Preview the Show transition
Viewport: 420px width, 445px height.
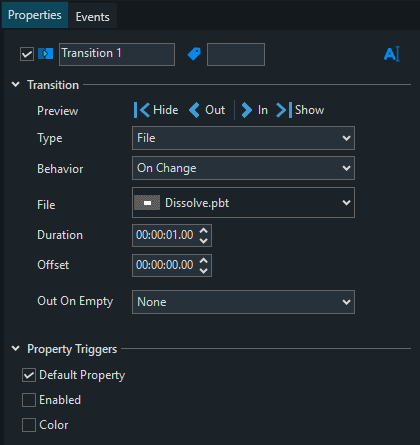[x=300, y=110]
